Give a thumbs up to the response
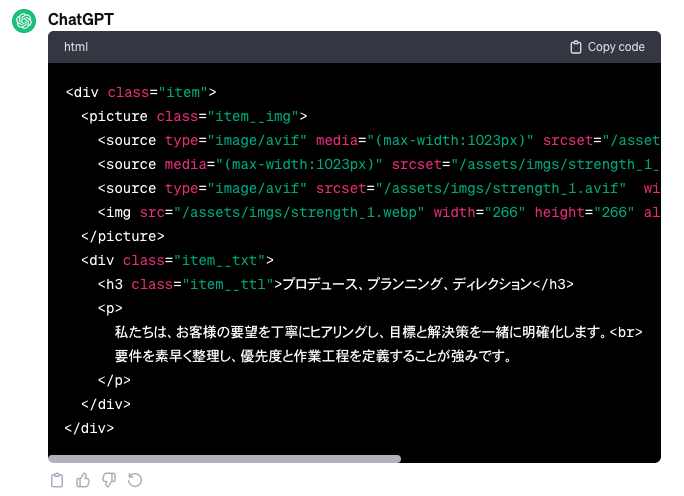 point(83,480)
